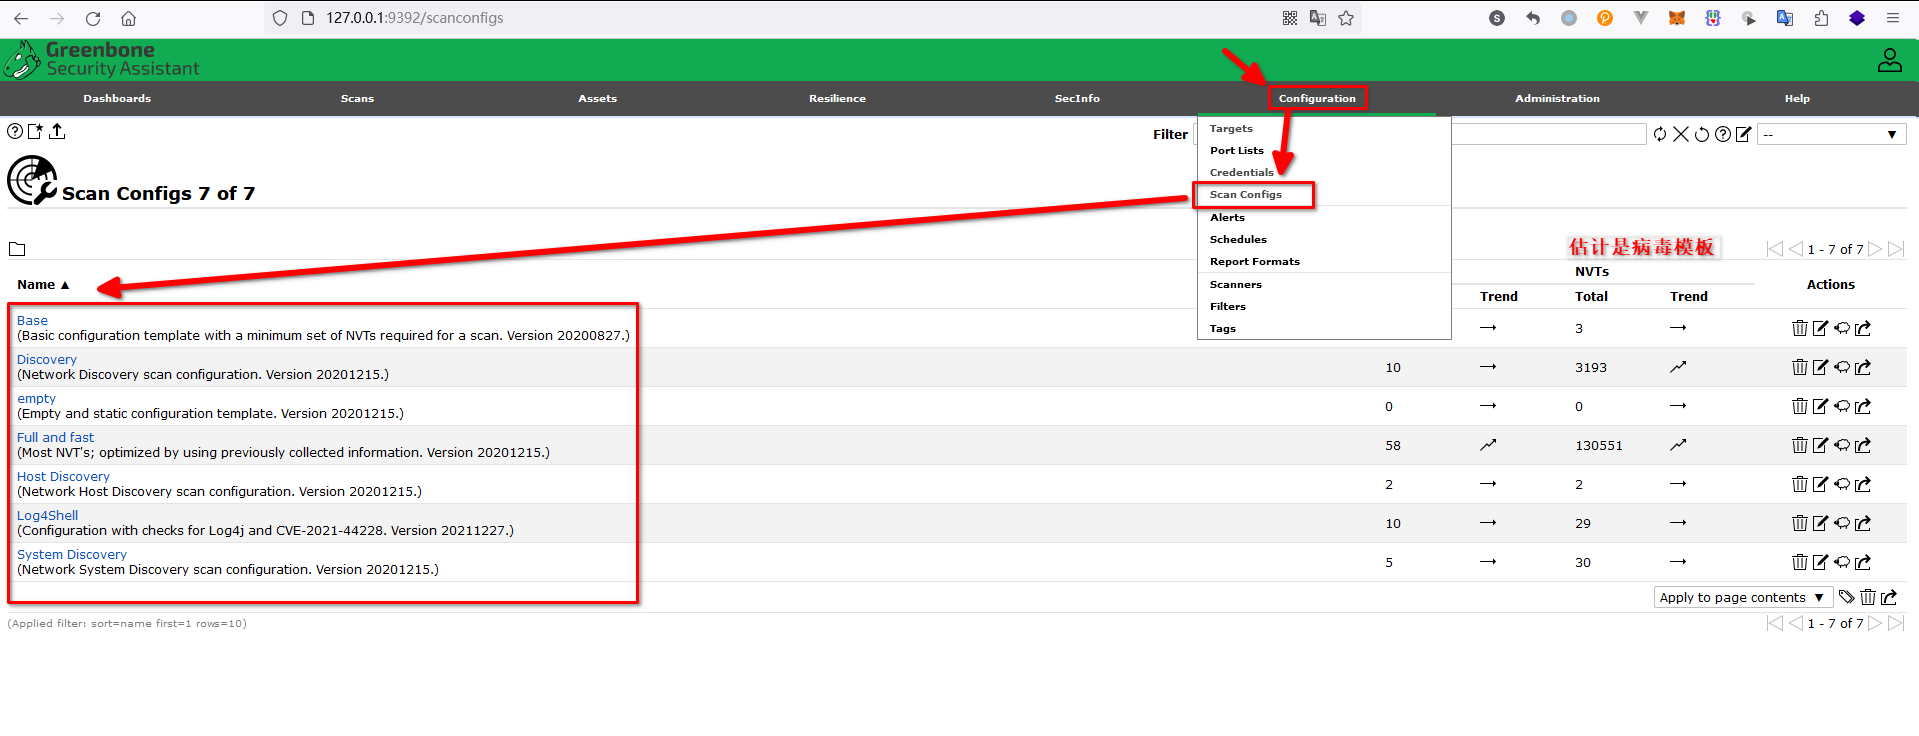
Task: Open the saved filter dropdown
Action: tap(1831, 134)
